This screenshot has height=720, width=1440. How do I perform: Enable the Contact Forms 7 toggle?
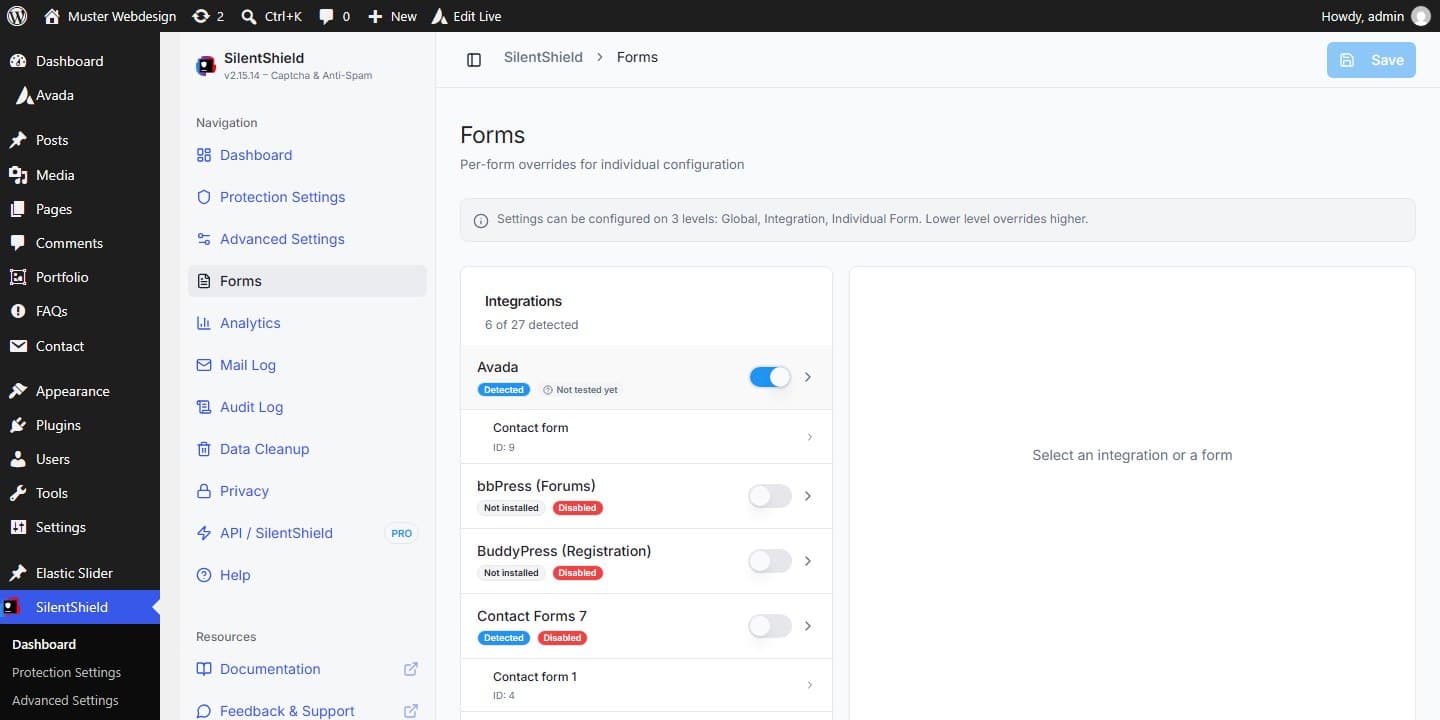[770, 626]
